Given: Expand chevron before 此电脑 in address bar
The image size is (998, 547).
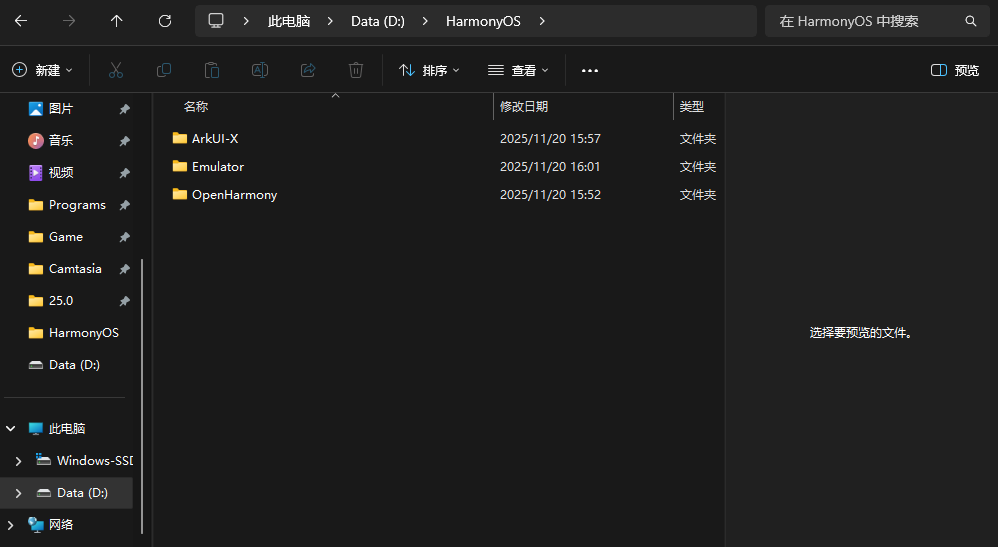Looking at the screenshot, I should [x=246, y=21].
